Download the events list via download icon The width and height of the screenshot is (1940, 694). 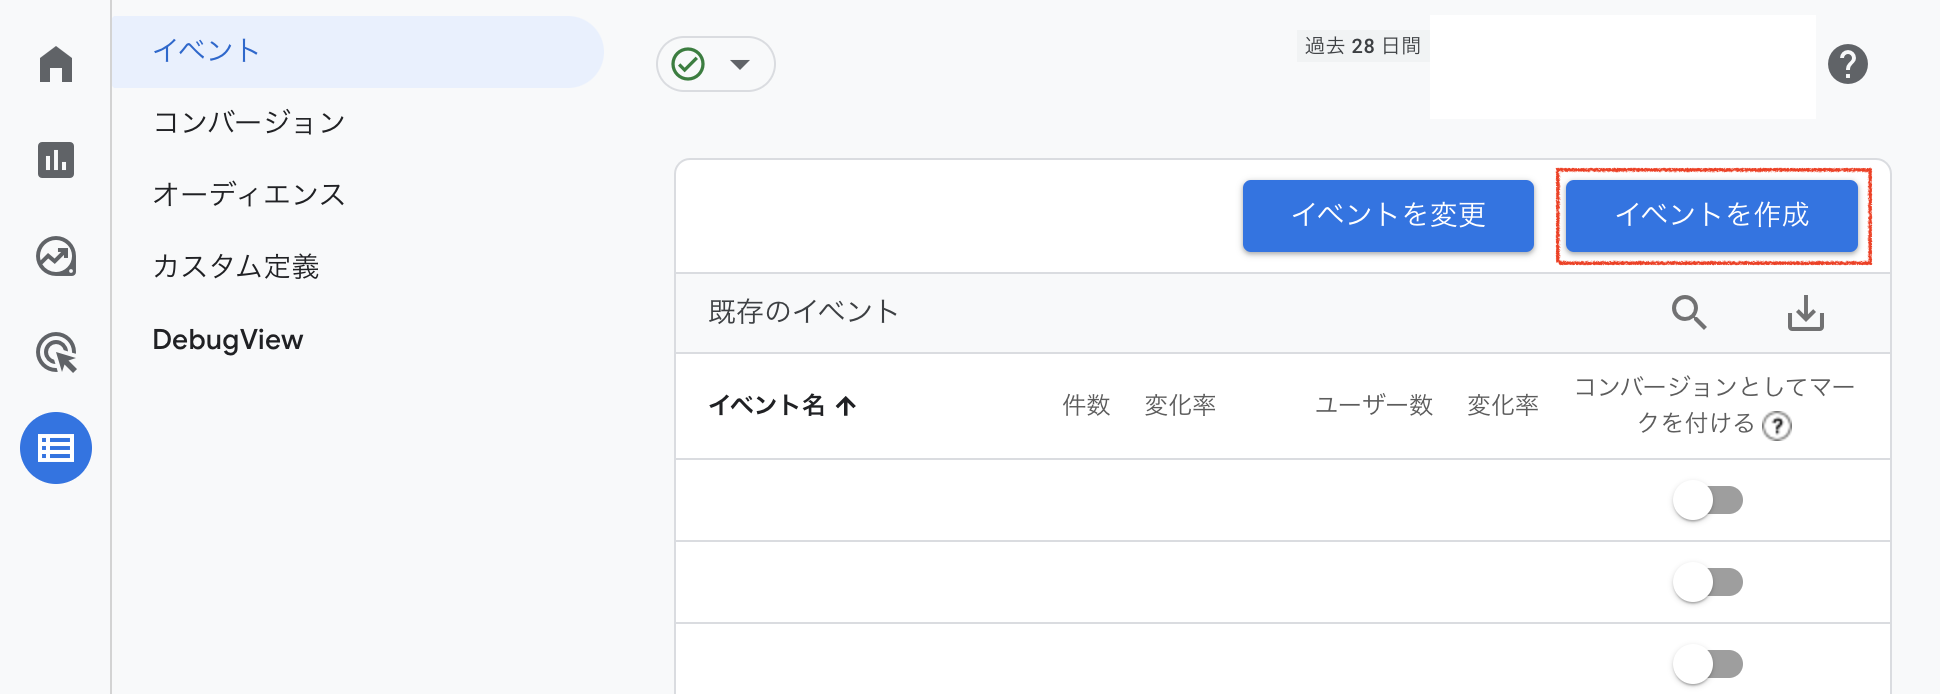click(x=1805, y=313)
